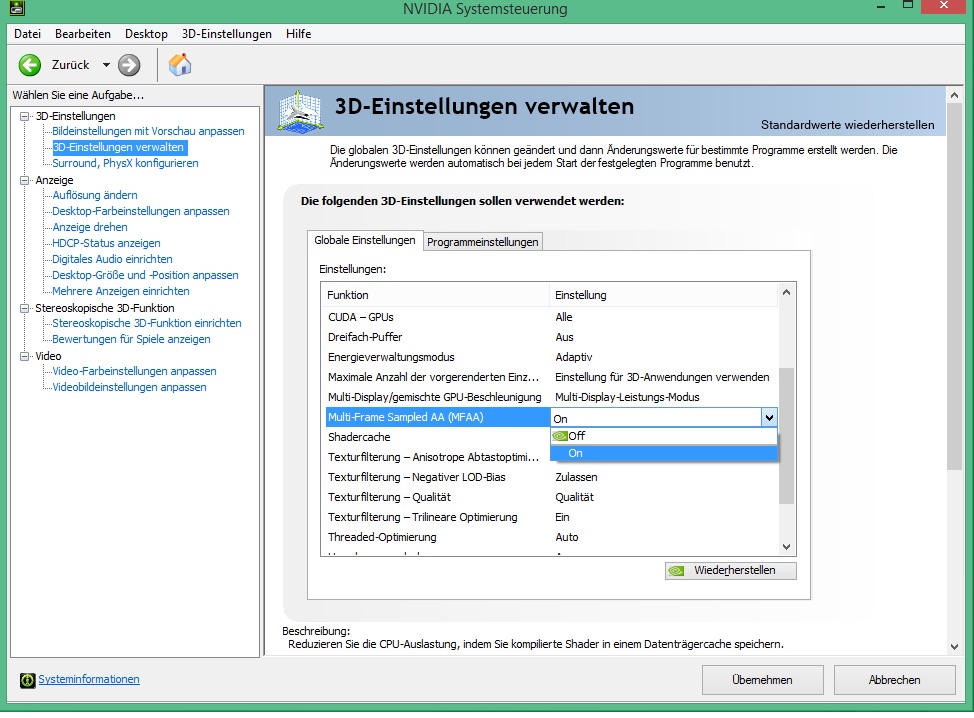Image resolution: width=974 pixels, height=718 pixels.
Task: Open the Desktop menu
Action: pyautogui.click(x=146, y=34)
